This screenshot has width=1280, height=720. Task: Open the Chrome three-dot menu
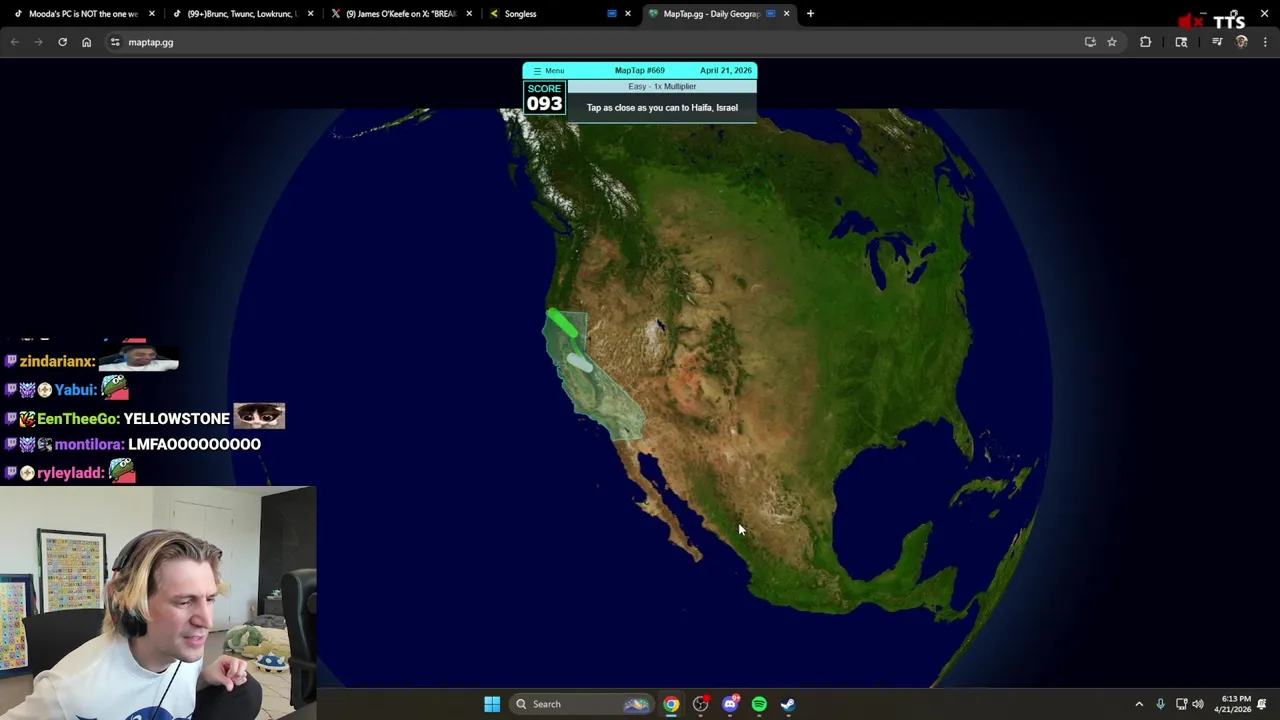click(x=1265, y=42)
